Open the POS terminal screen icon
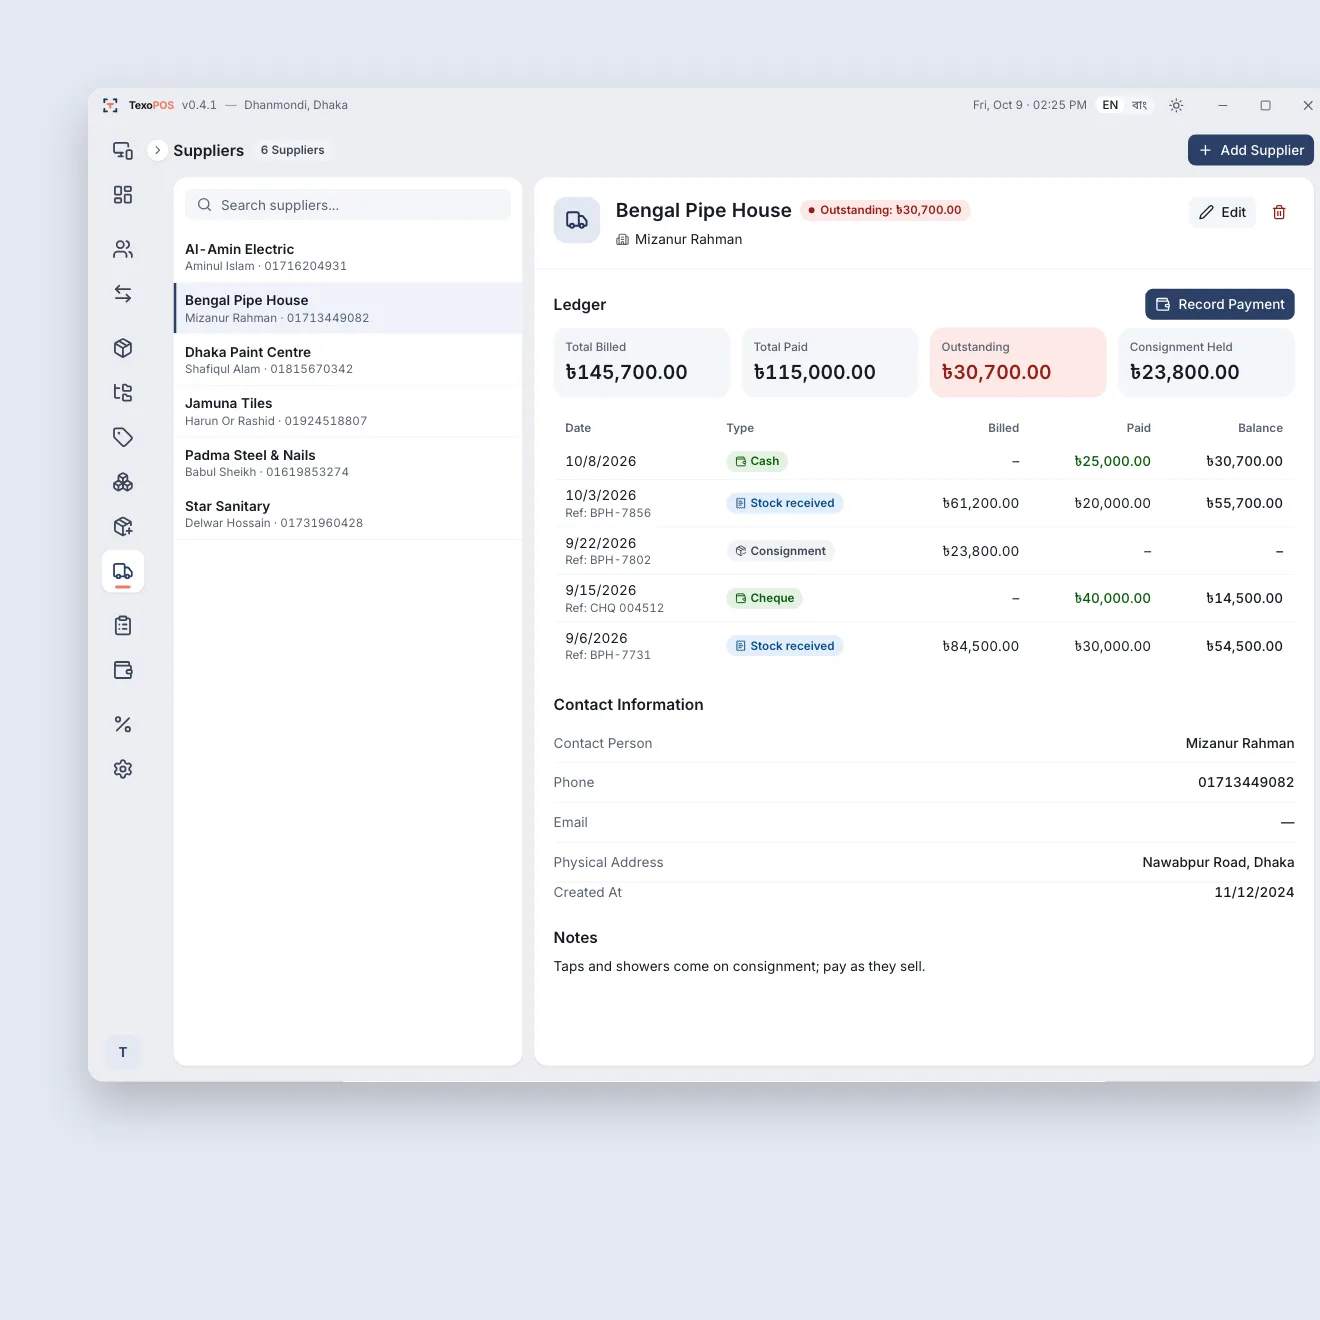The image size is (1320, 1320). 123,150
